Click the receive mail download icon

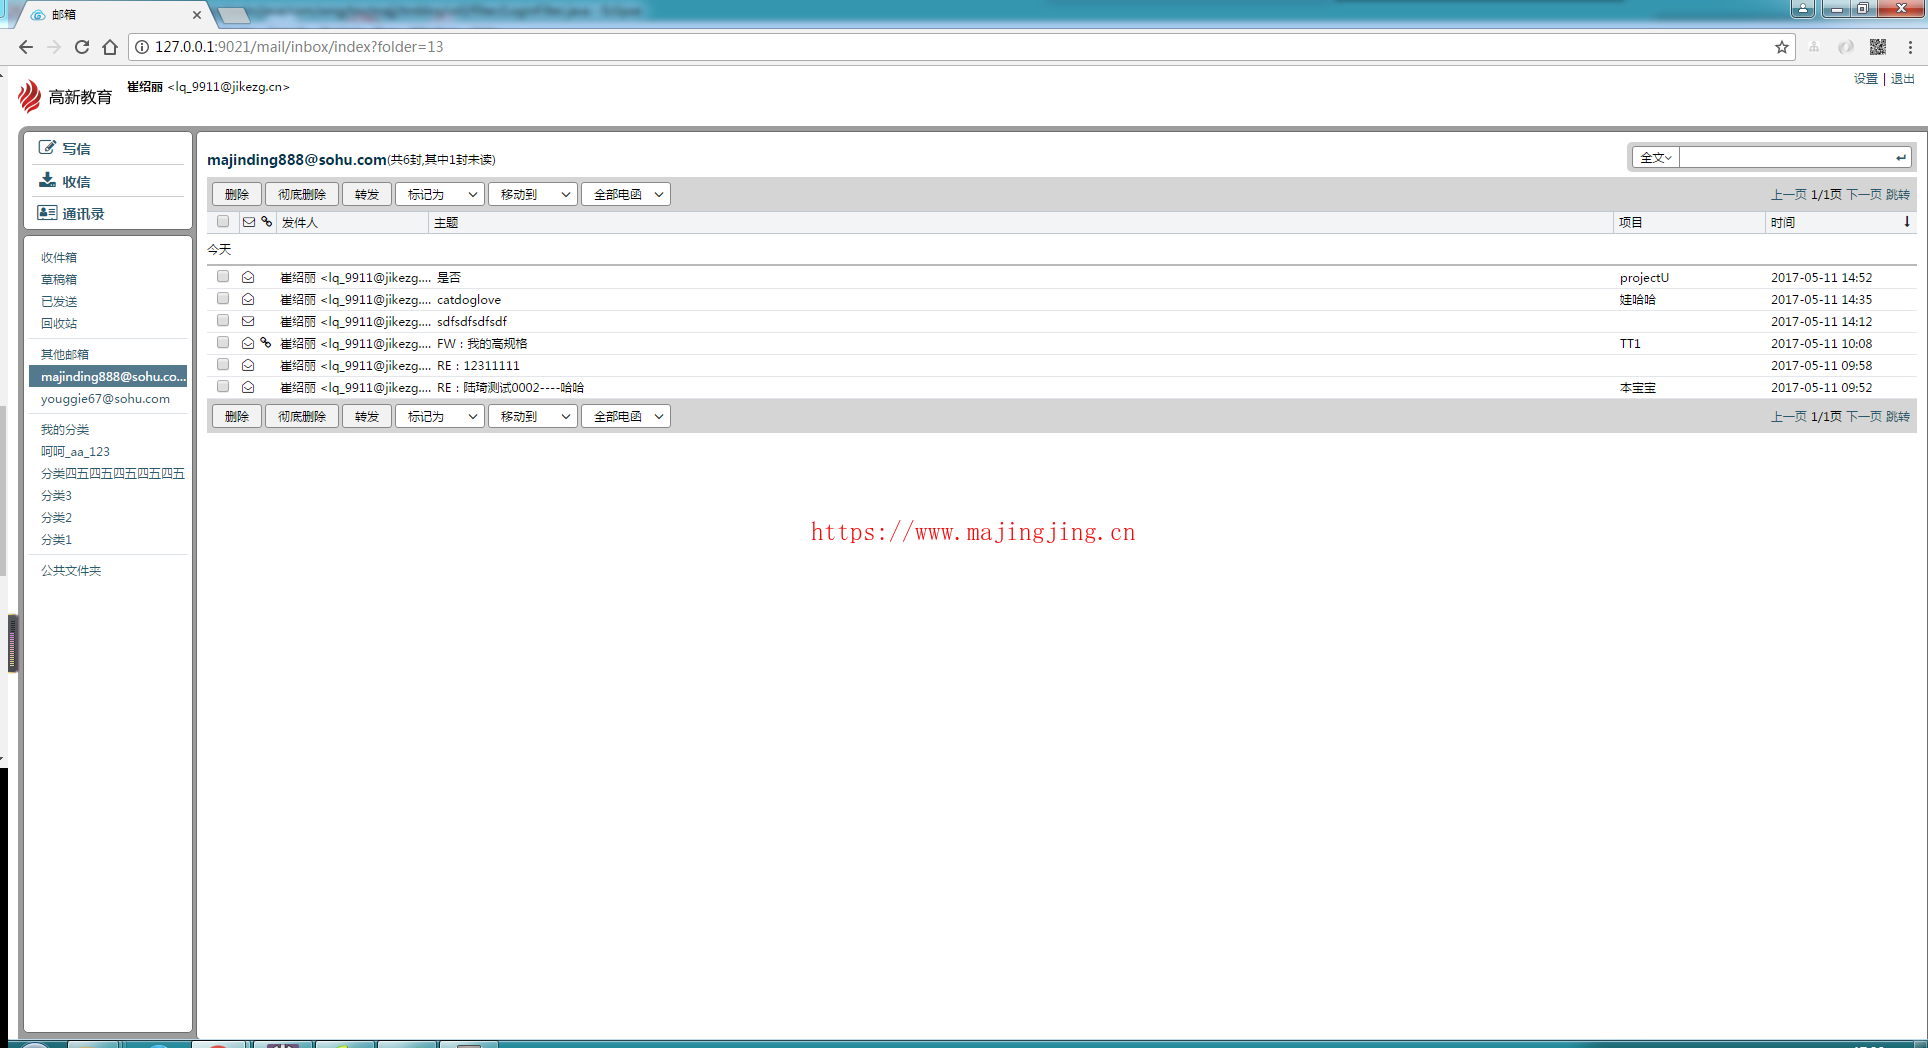(x=47, y=180)
